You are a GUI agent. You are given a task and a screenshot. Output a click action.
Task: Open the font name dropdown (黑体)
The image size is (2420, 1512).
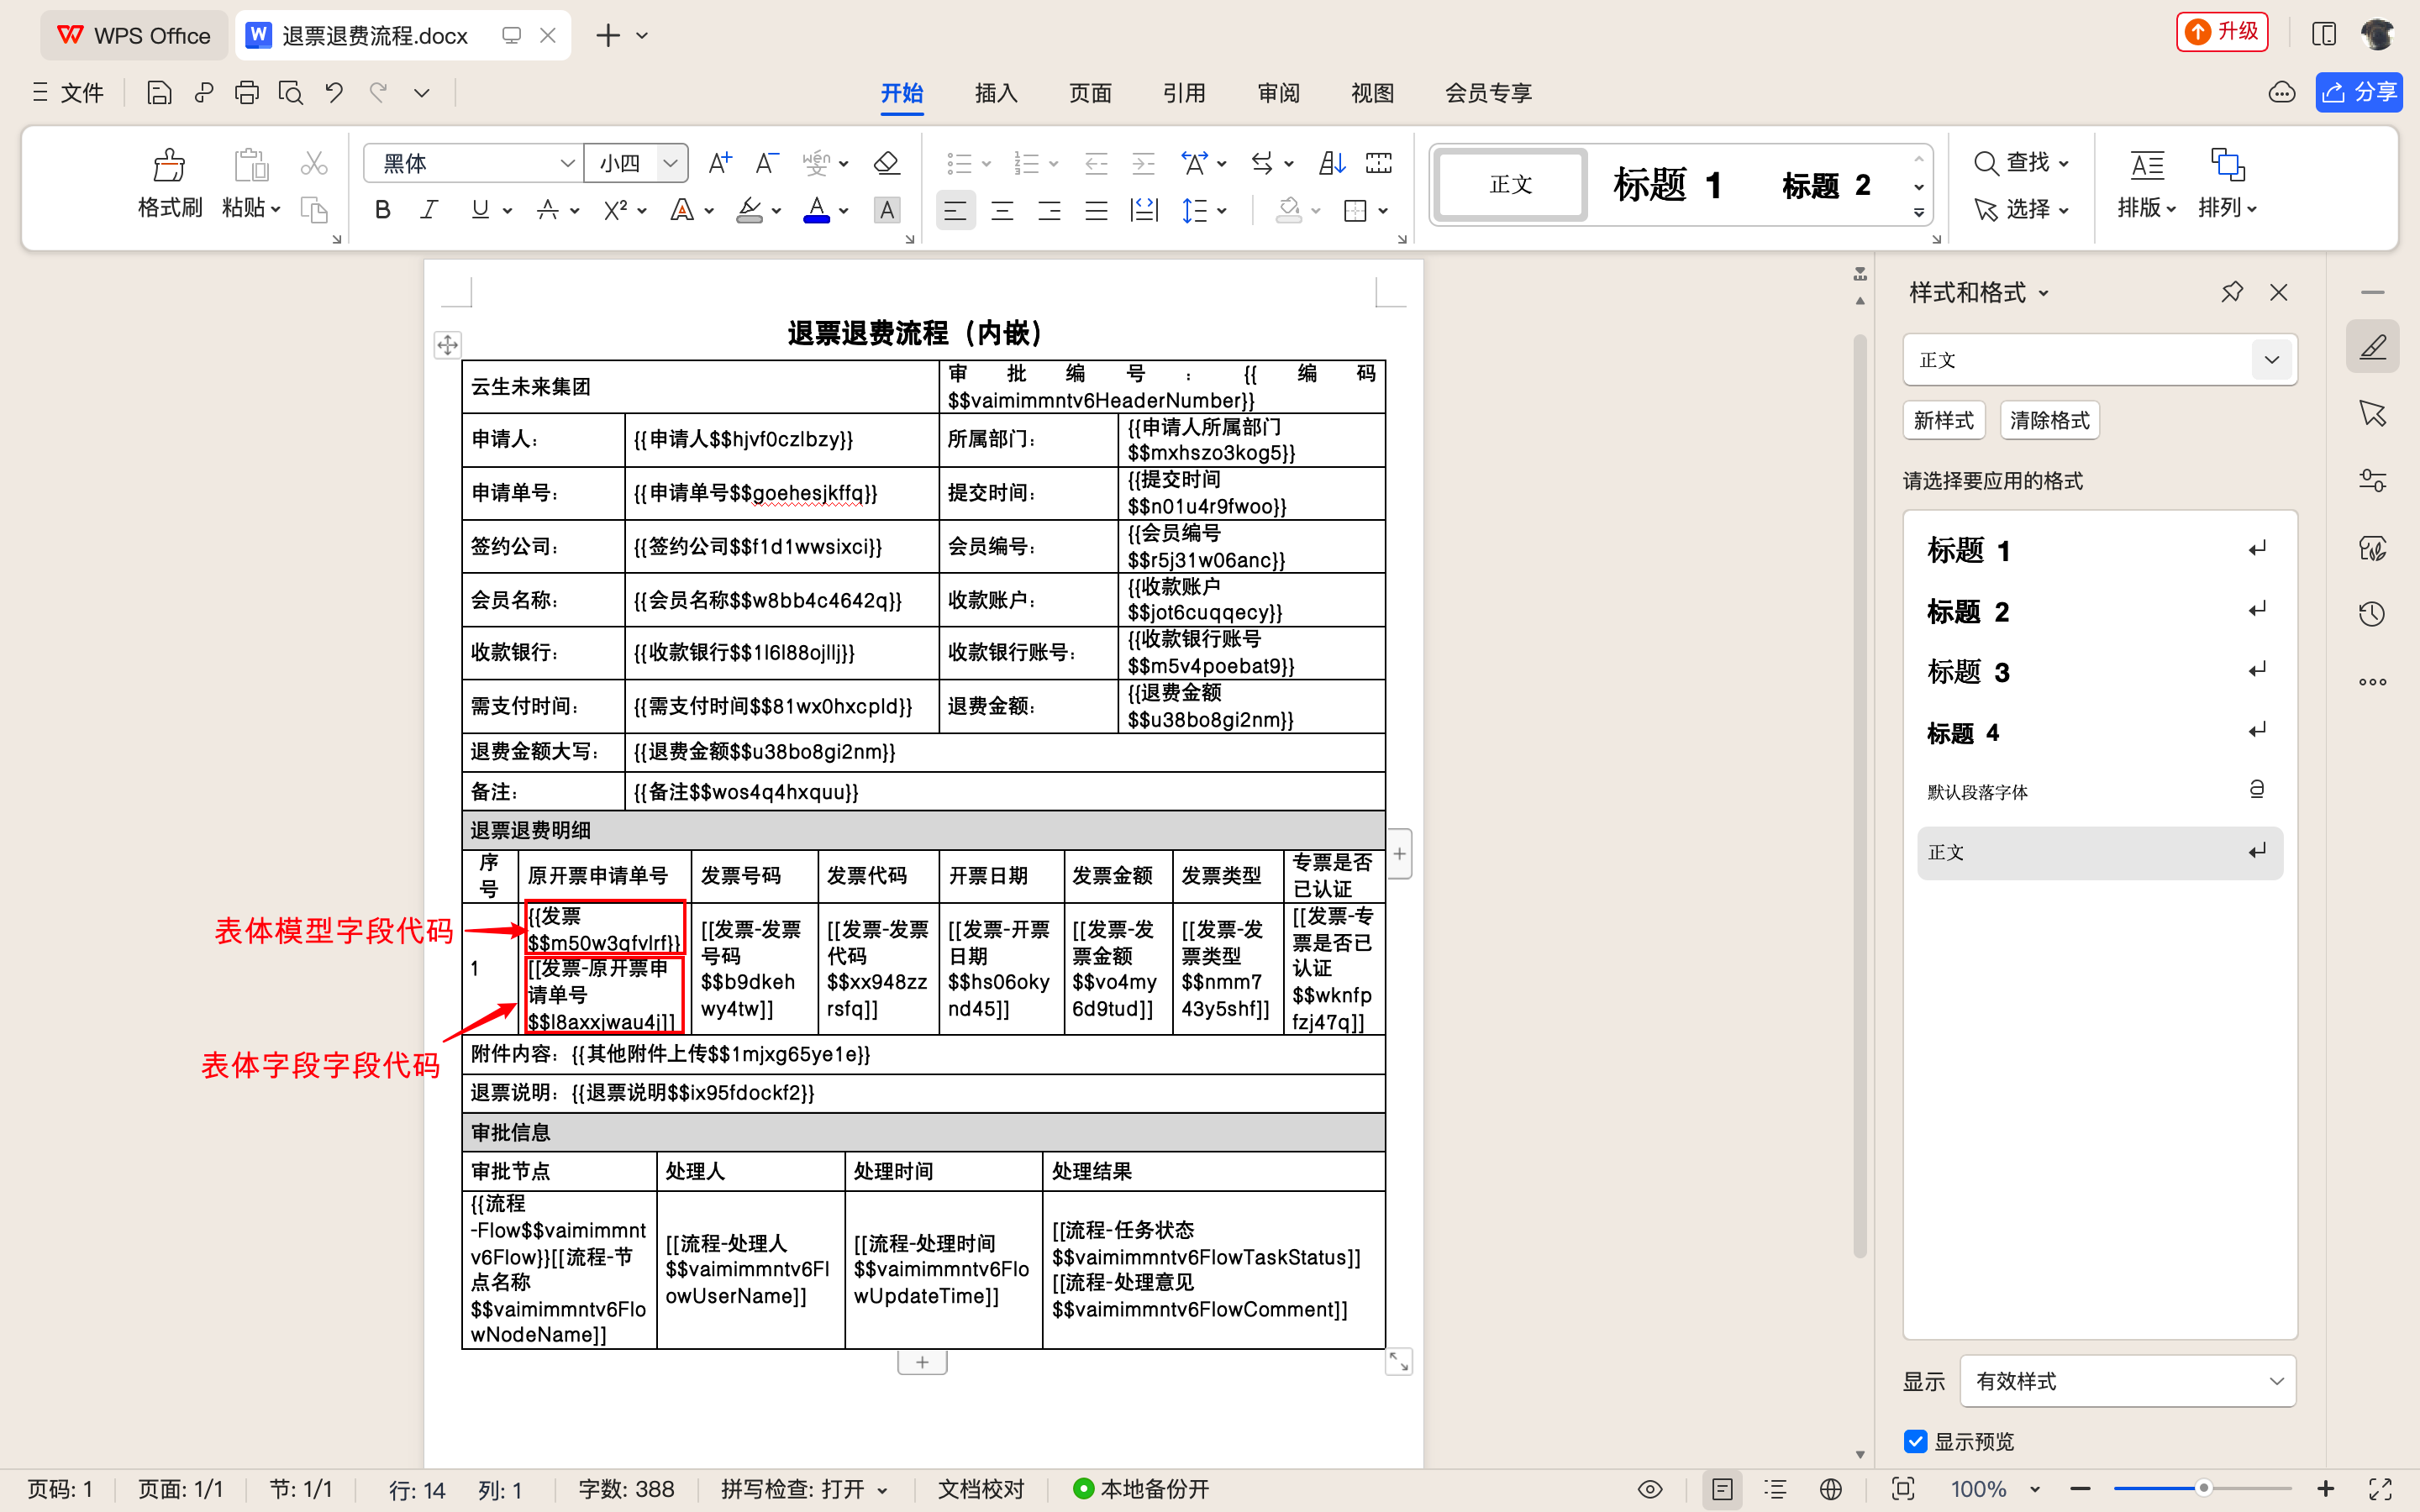[x=567, y=163]
